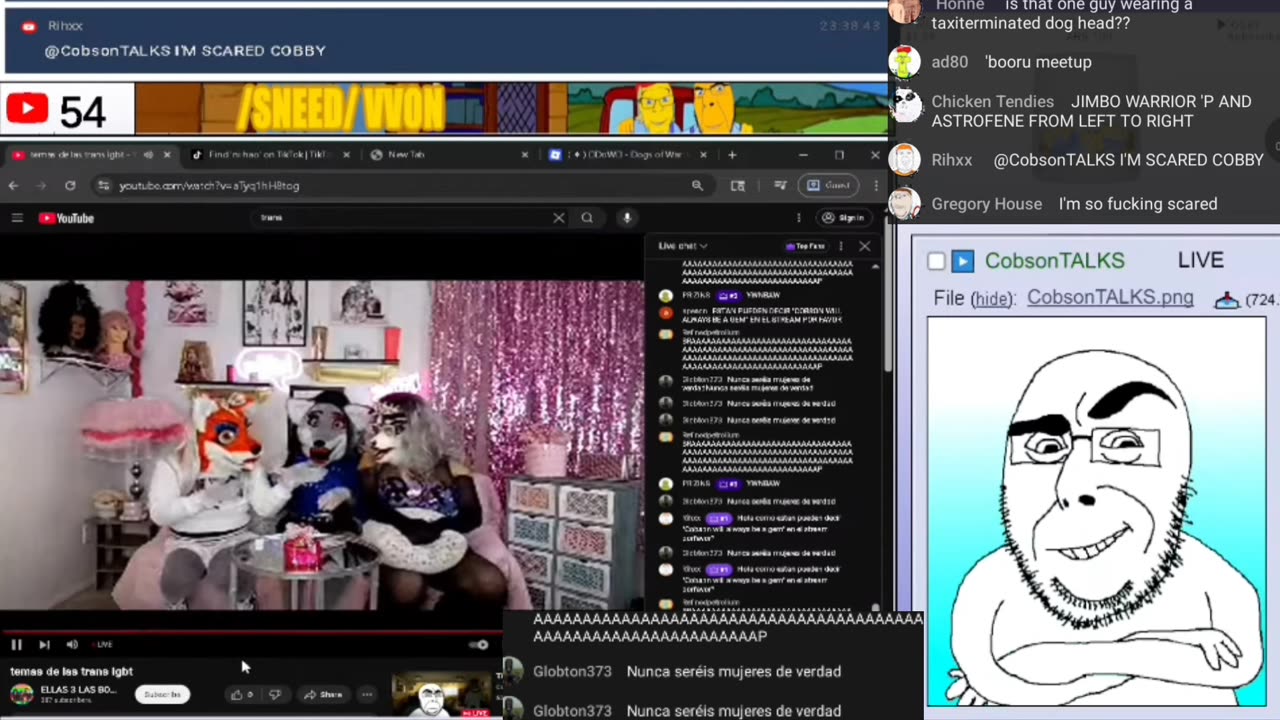
Task: Open the reading list side panel icon
Action: point(738,186)
